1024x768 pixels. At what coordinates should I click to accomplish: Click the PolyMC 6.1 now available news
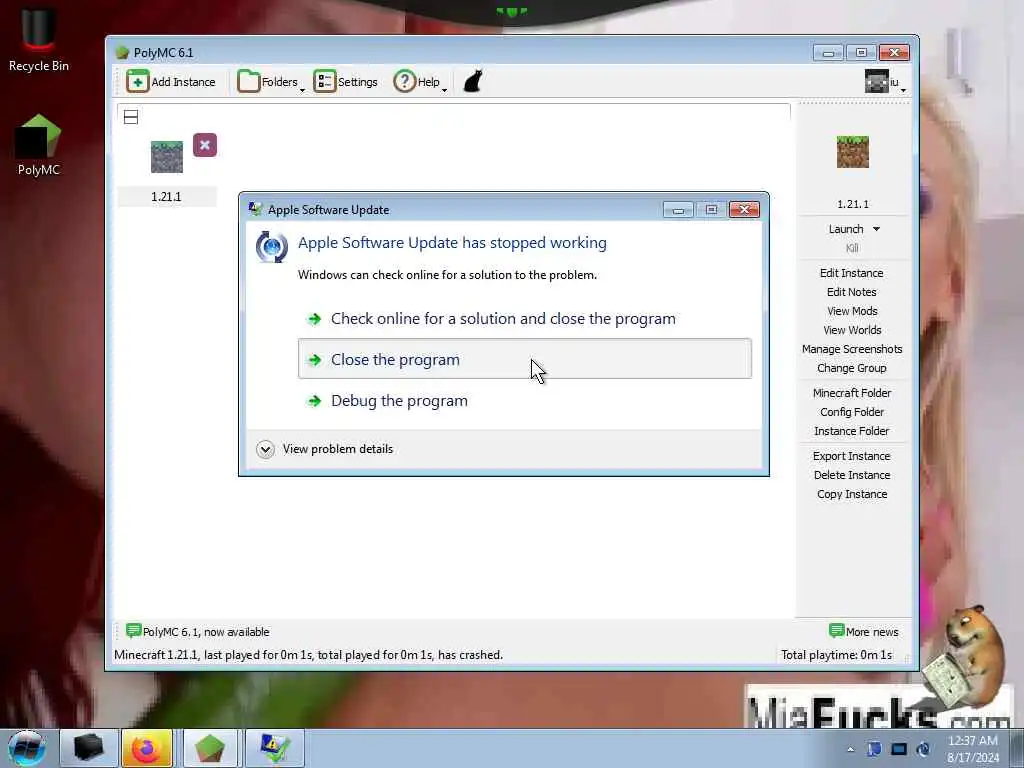[198, 632]
